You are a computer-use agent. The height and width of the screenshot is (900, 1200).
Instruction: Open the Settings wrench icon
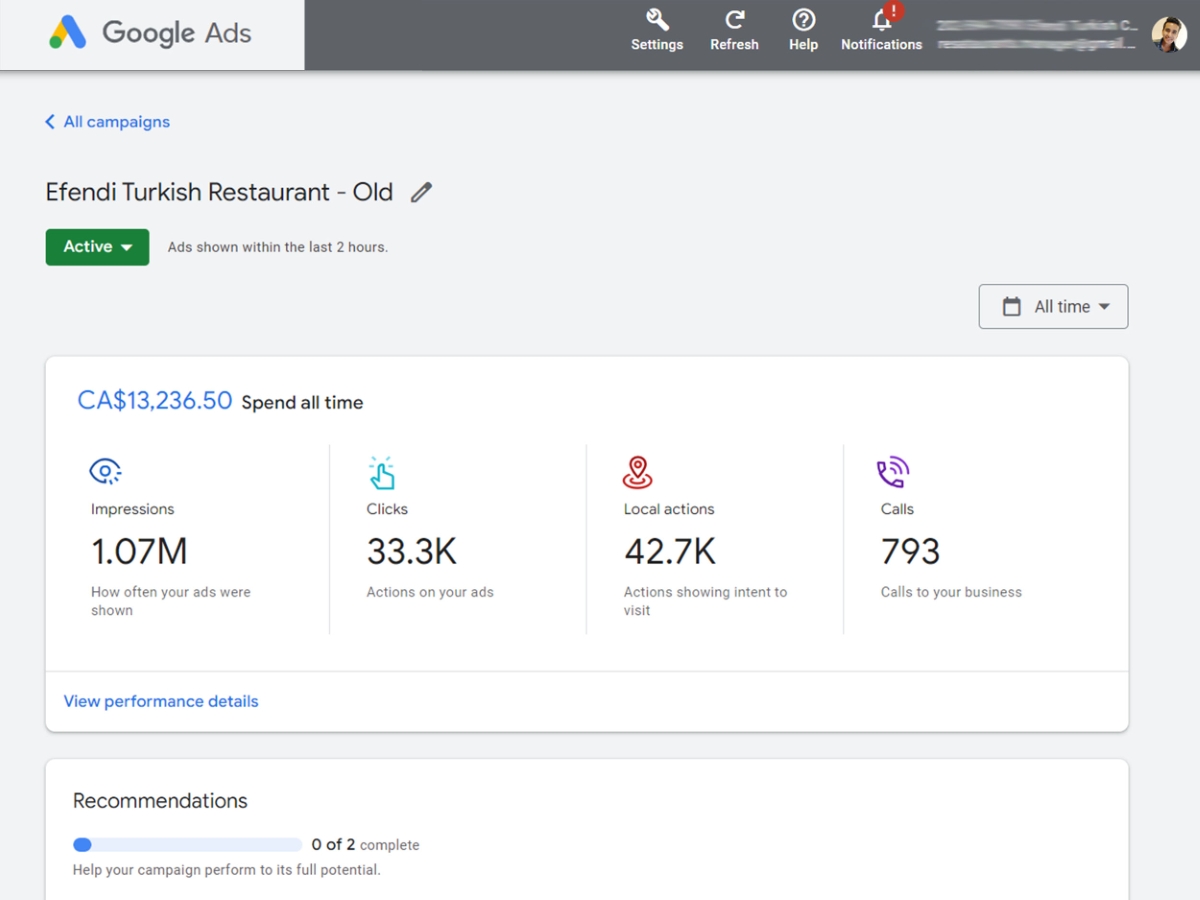[x=656, y=22]
